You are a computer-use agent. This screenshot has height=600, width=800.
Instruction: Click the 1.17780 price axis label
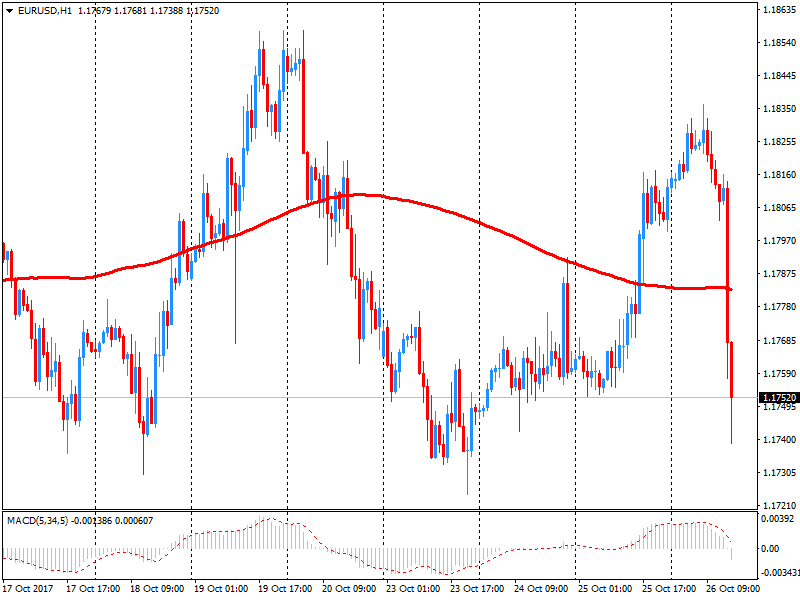pyautogui.click(x=779, y=307)
